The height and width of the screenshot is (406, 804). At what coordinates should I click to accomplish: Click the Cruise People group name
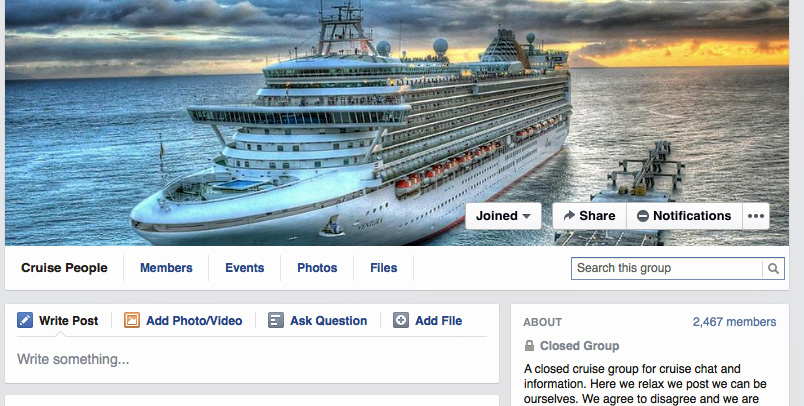[x=64, y=268]
